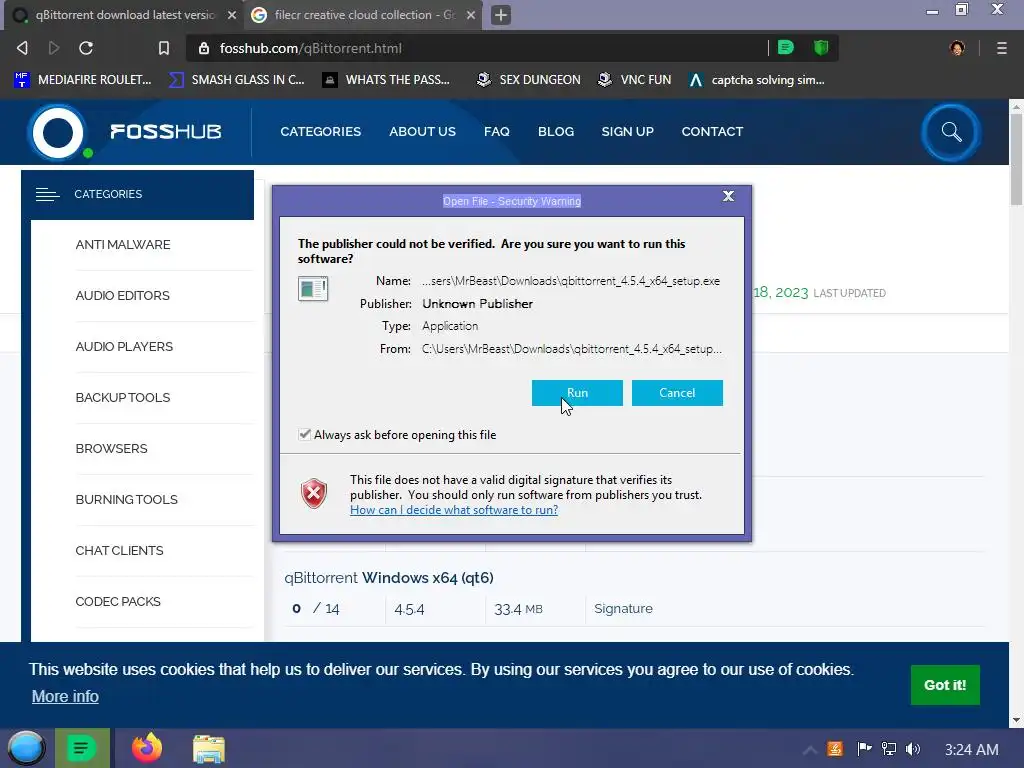This screenshot has width=1024, height=768.
Task: Open the CONTACT navigation item
Action: pos(712,131)
